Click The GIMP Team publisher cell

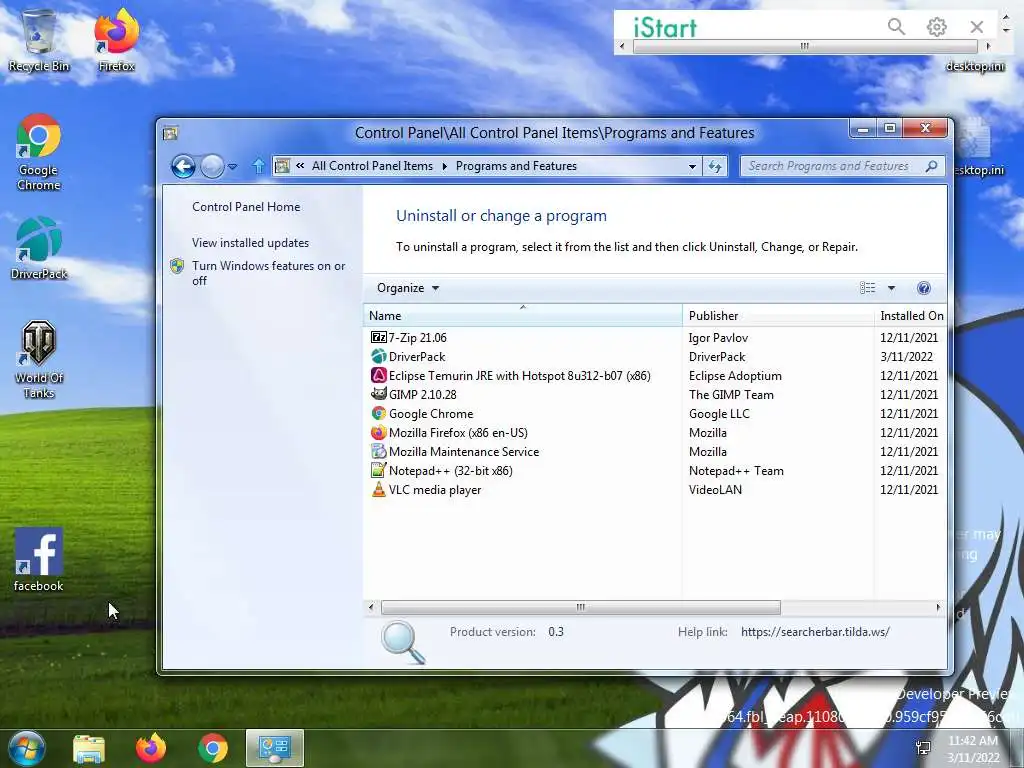point(731,394)
